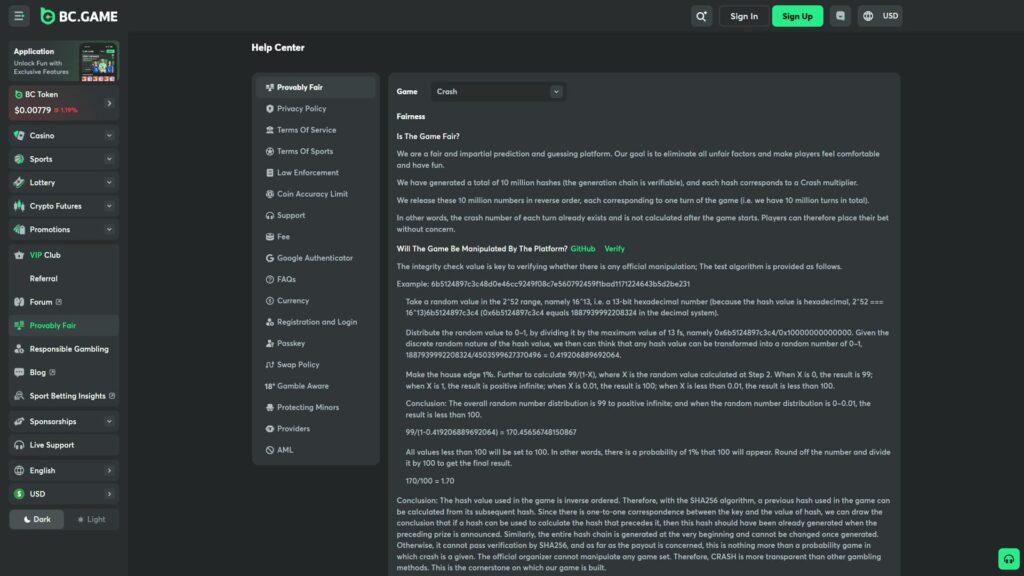Toggle the hamburger sidebar menu icon
The image size is (1024, 576).
(19, 16)
